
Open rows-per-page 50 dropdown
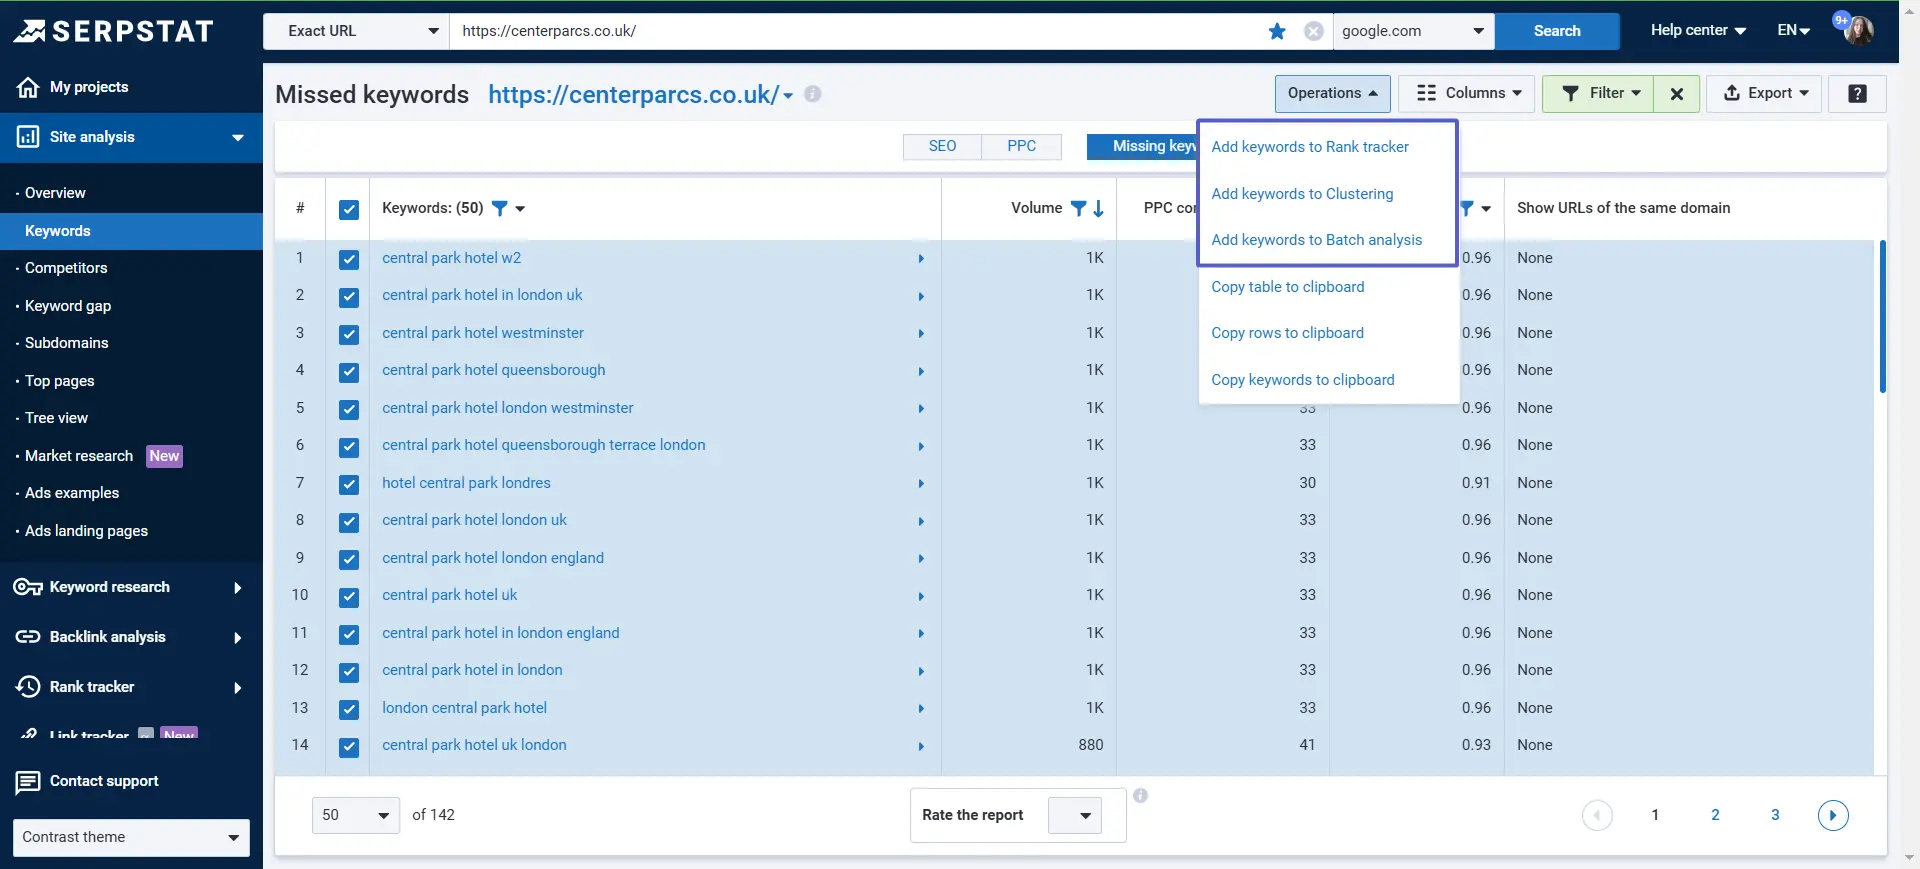pos(356,815)
